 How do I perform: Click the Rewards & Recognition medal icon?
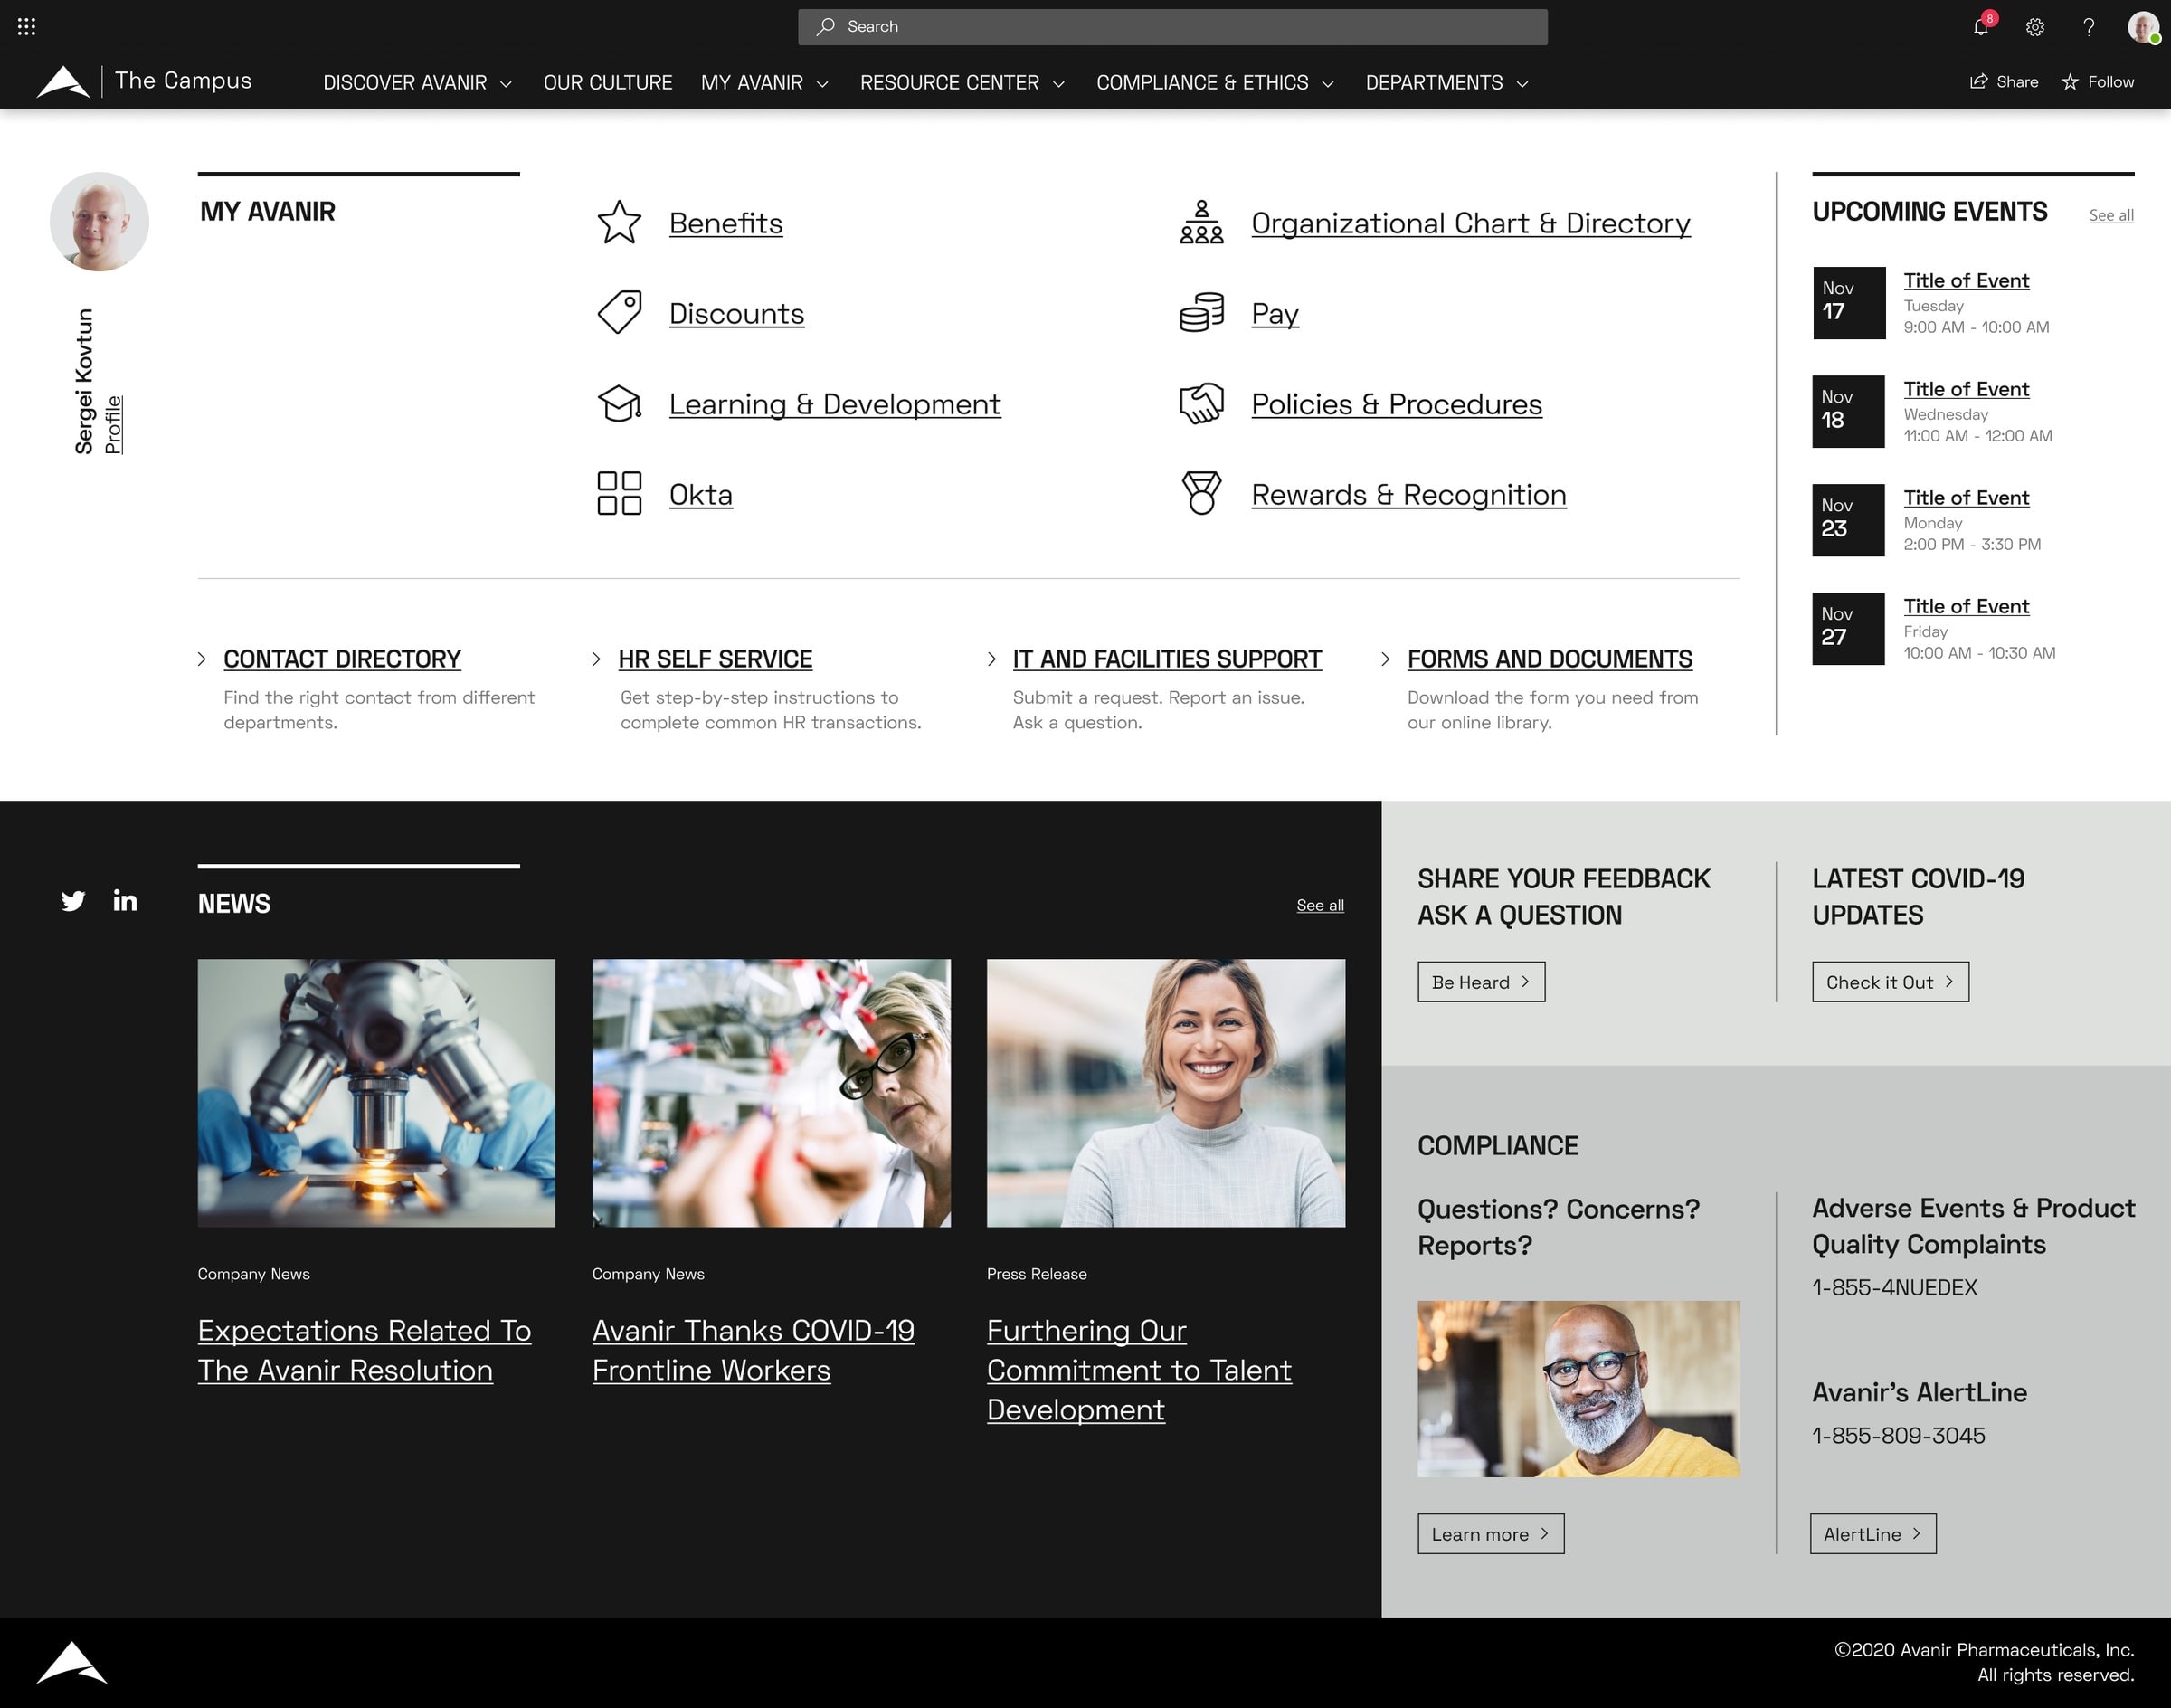[1201, 494]
